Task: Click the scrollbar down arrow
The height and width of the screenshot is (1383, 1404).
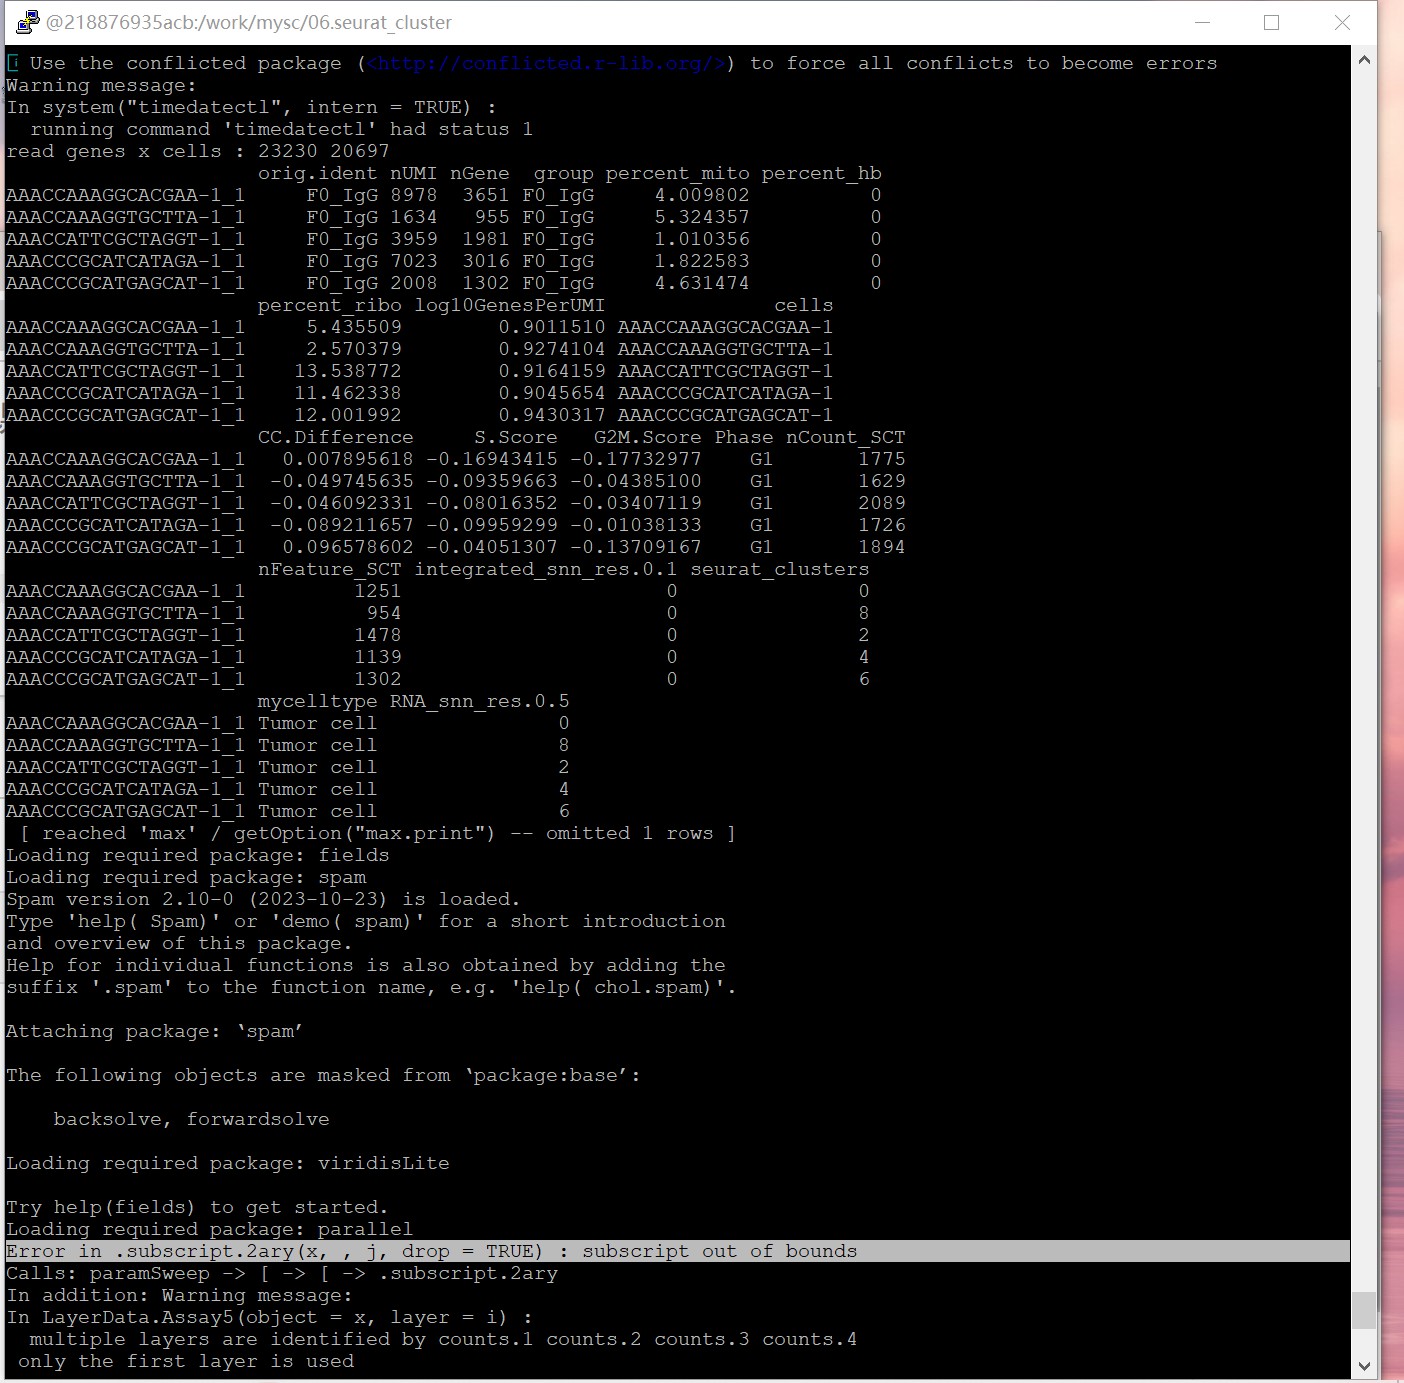Action: click(x=1364, y=1366)
